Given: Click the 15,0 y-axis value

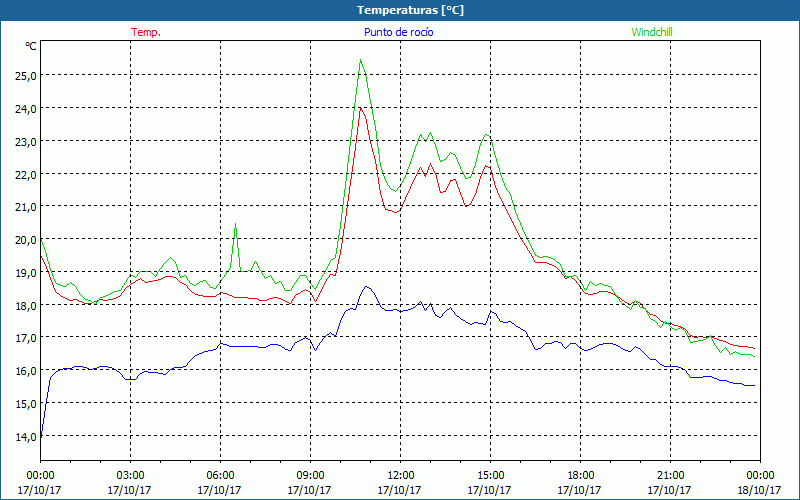Looking at the screenshot, I should [x=26, y=404].
